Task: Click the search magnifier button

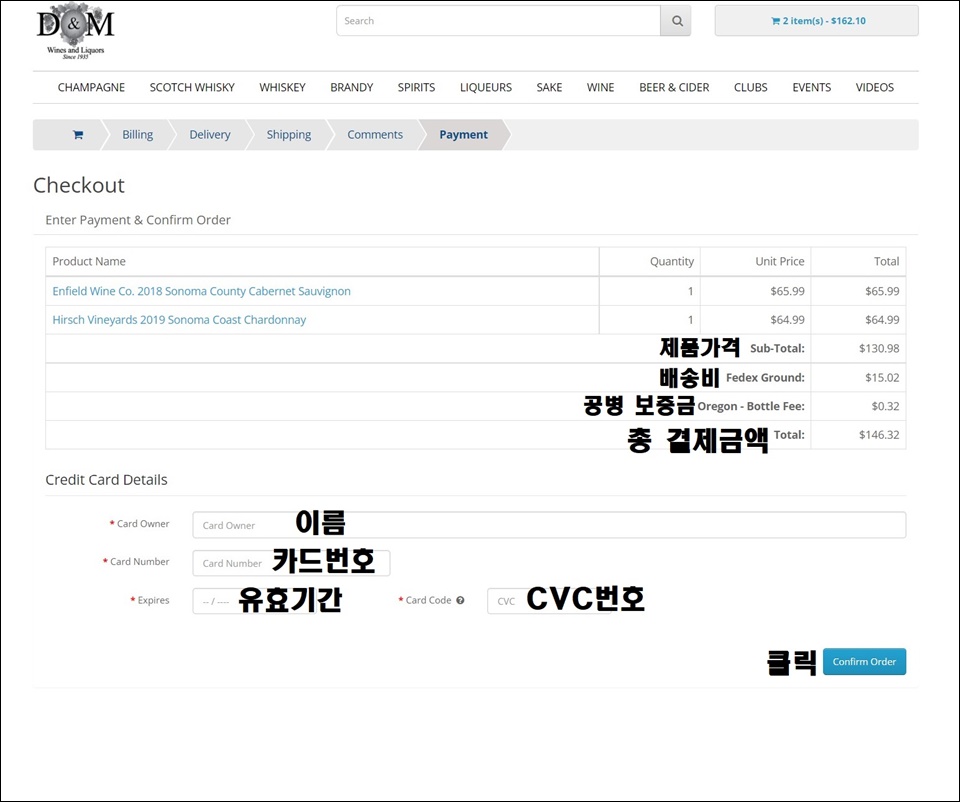Action: 676,21
